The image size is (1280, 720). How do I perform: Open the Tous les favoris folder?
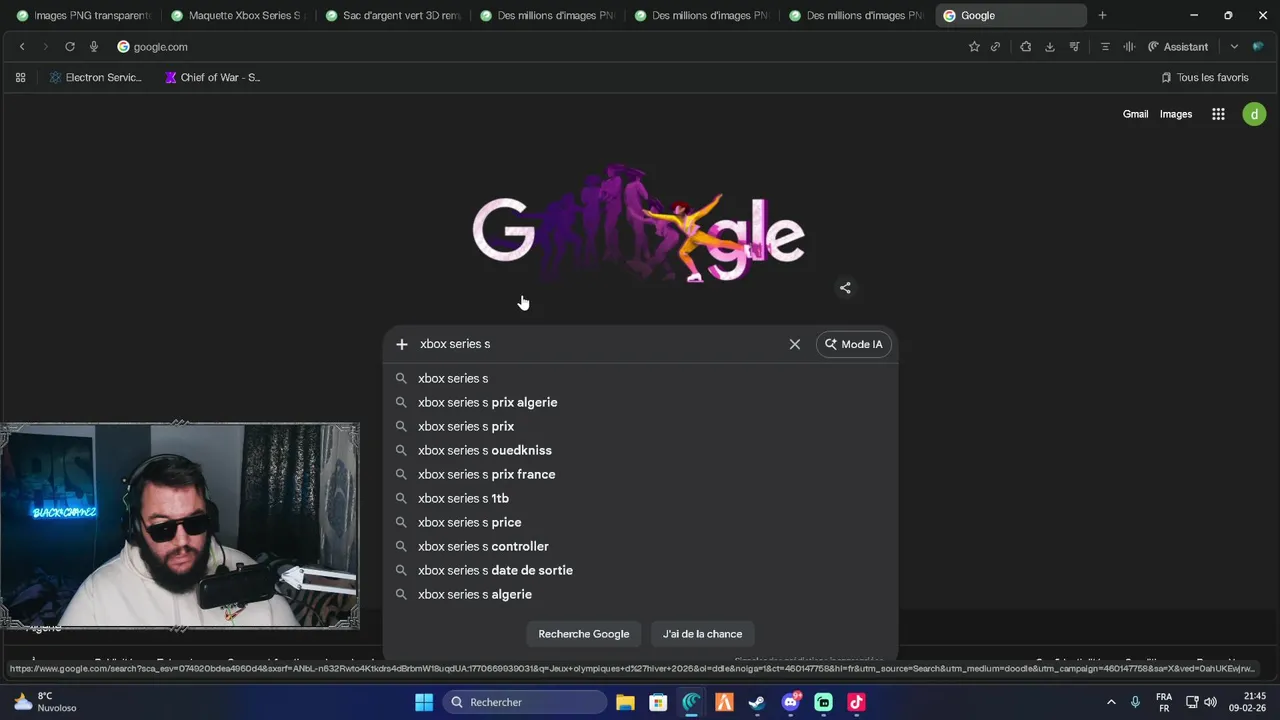click(1205, 77)
